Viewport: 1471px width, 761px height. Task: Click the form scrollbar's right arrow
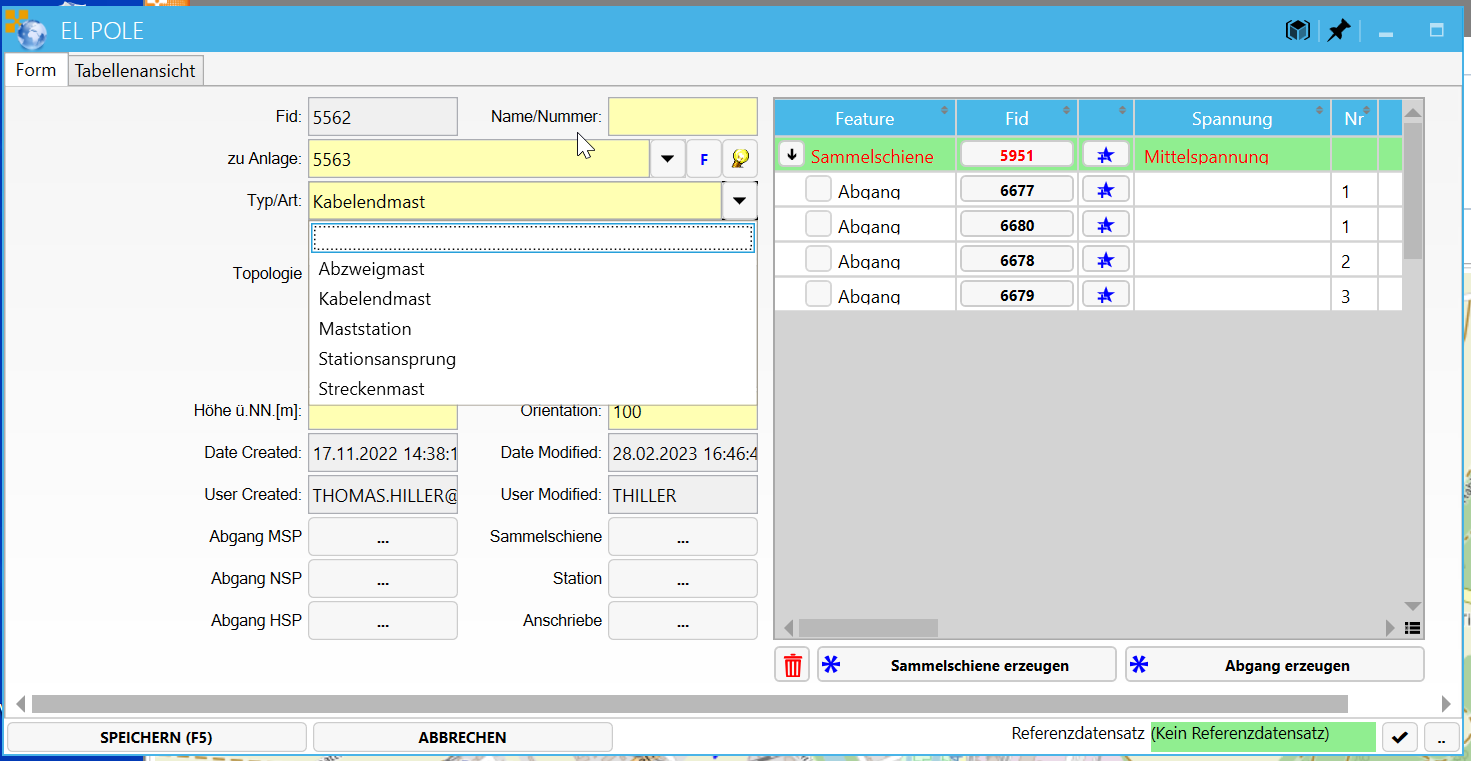coord(1445,703)
